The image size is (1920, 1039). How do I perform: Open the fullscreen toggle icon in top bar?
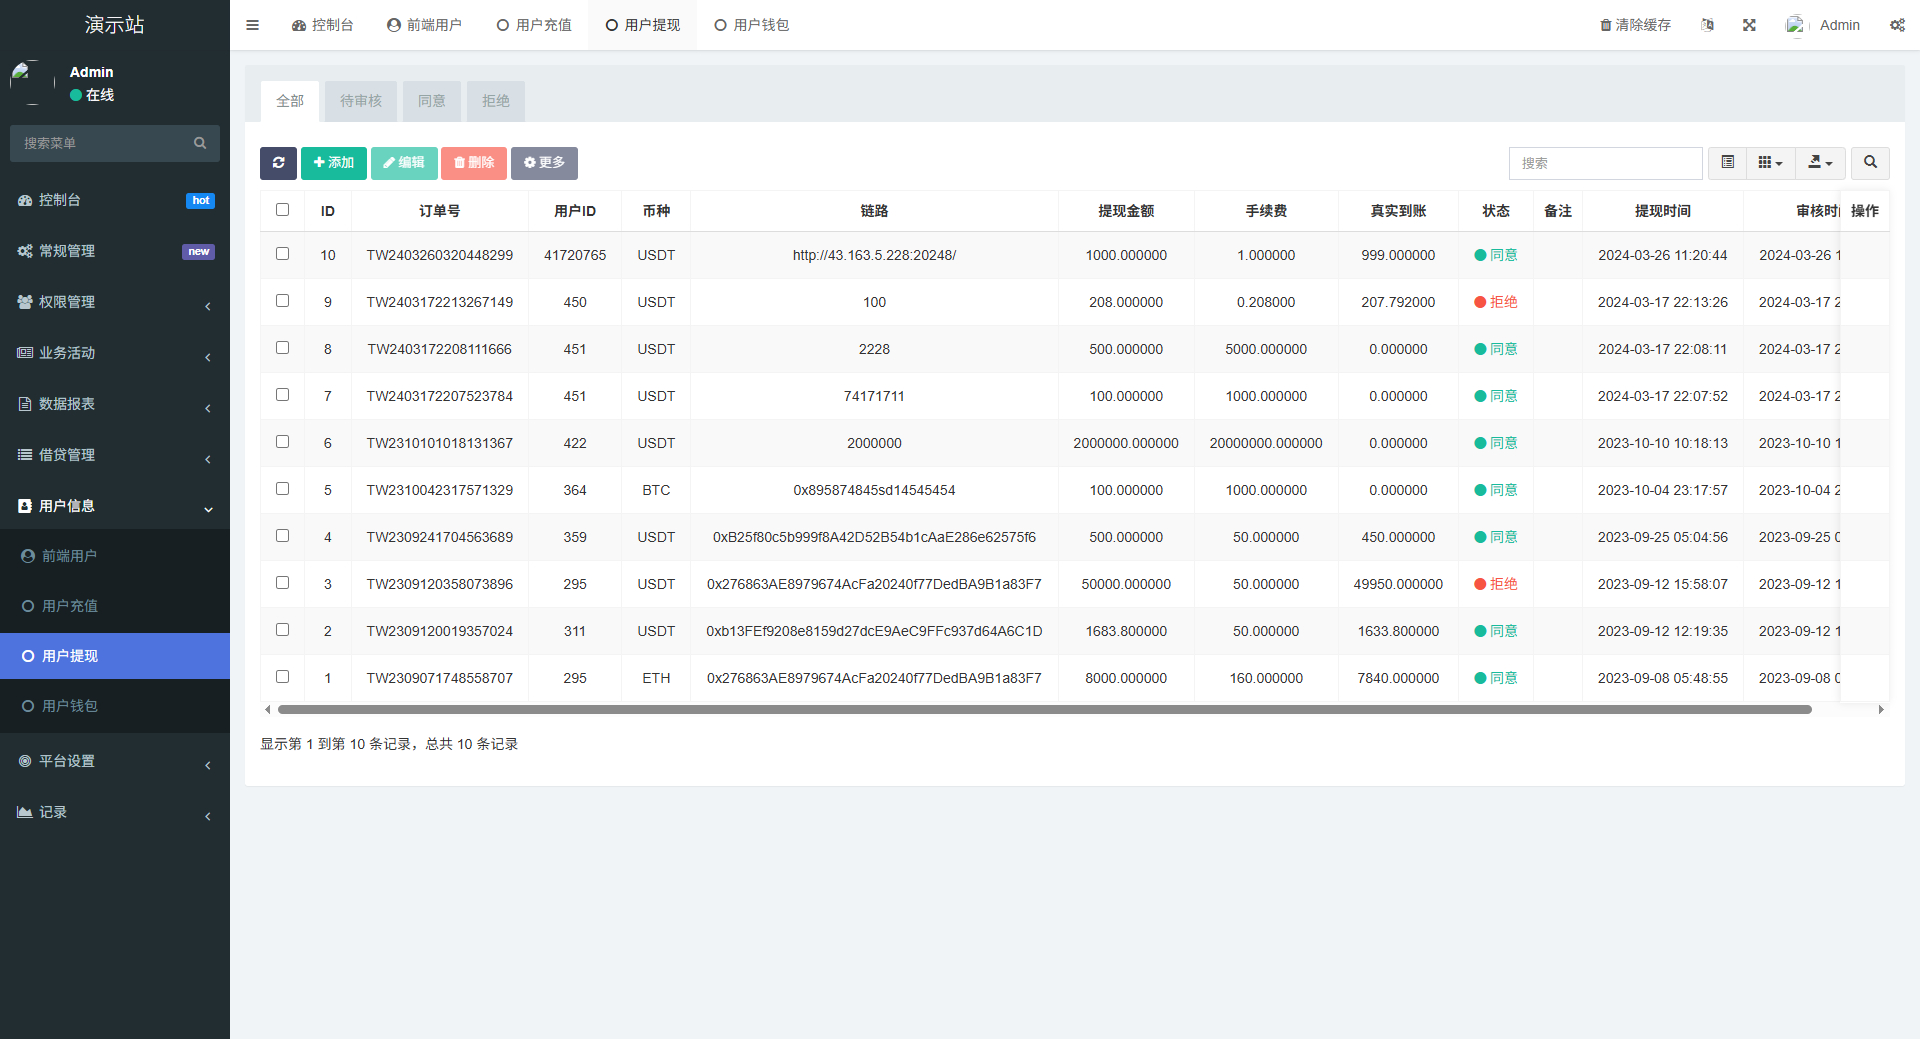click(x=1748, y=24)
